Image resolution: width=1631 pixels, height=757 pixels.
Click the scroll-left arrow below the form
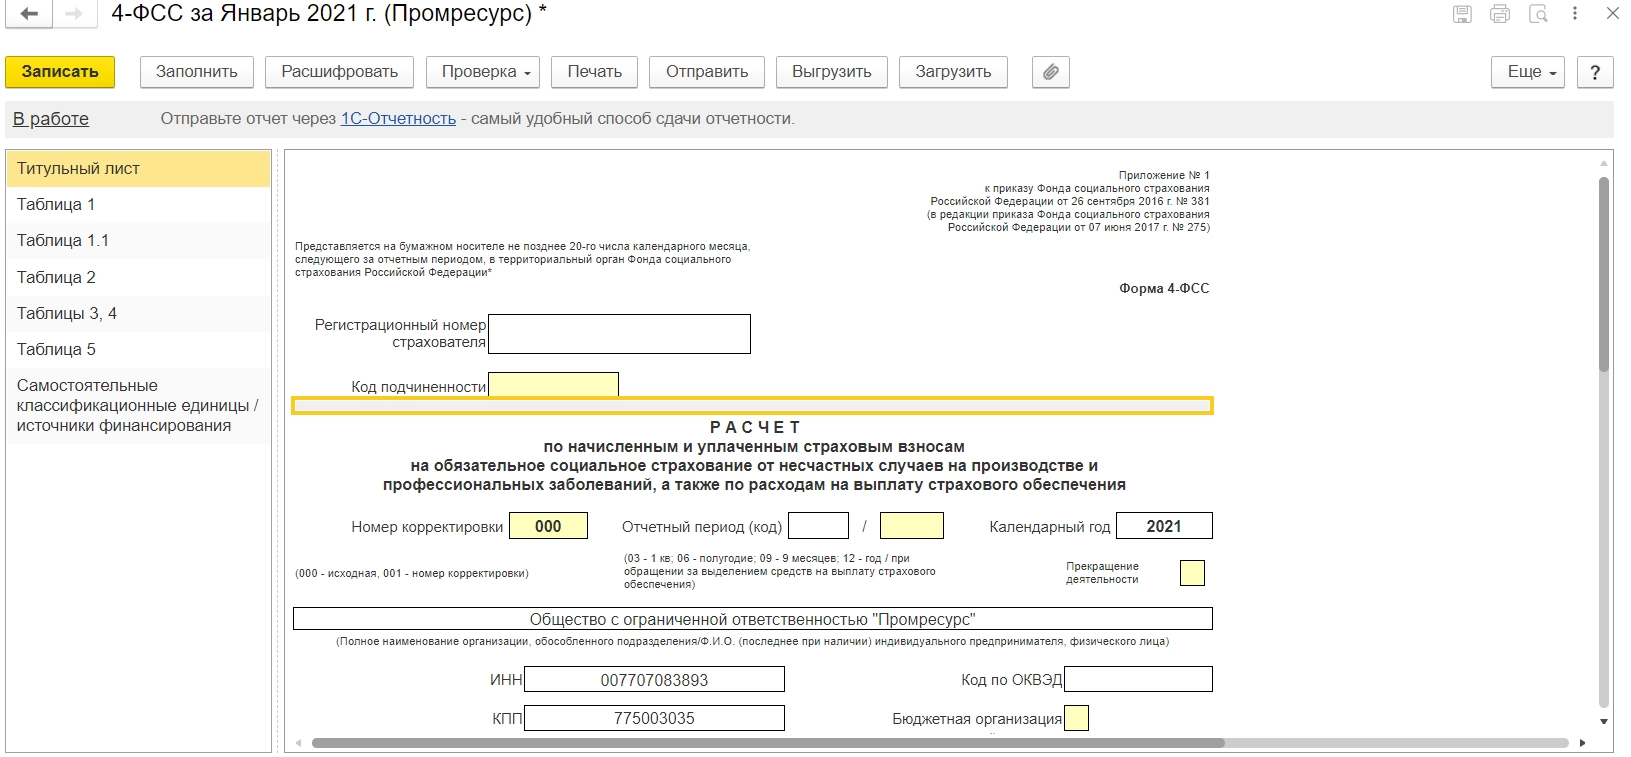point(299,743)
